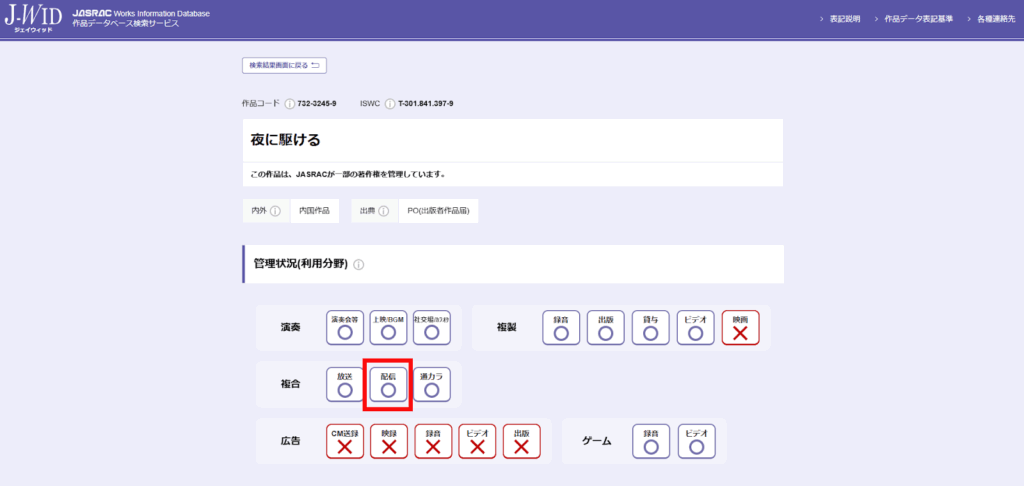Click the ビデオ status box in ゲーム row
1024x486 pixels.
[696, 442]
